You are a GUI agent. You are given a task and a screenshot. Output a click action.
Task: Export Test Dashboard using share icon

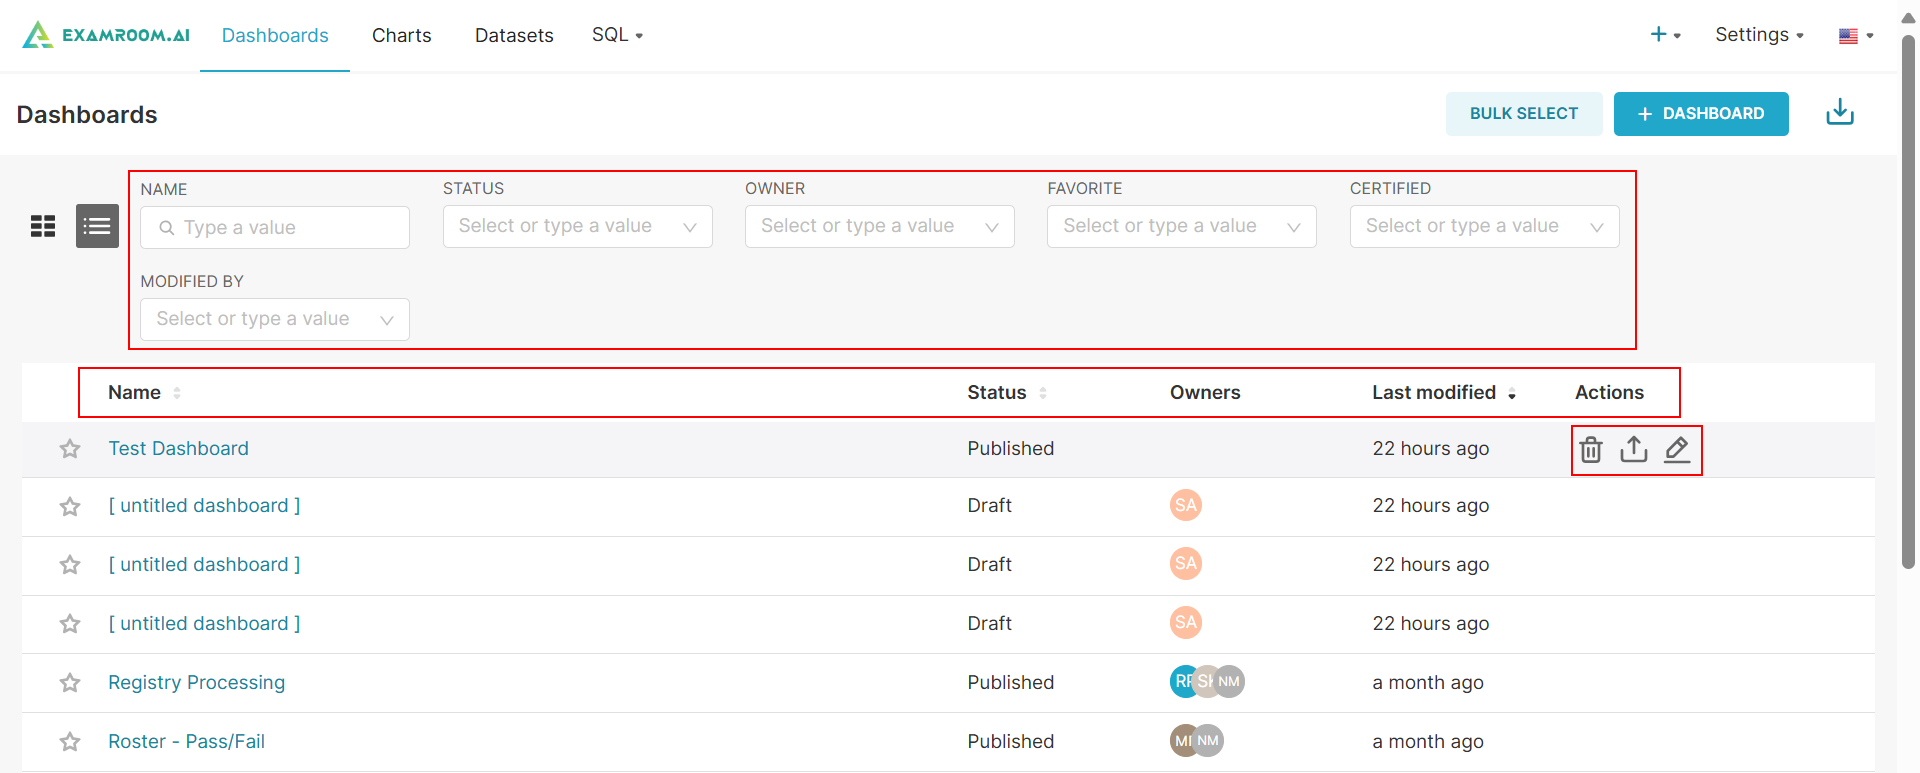(1634, 450)
